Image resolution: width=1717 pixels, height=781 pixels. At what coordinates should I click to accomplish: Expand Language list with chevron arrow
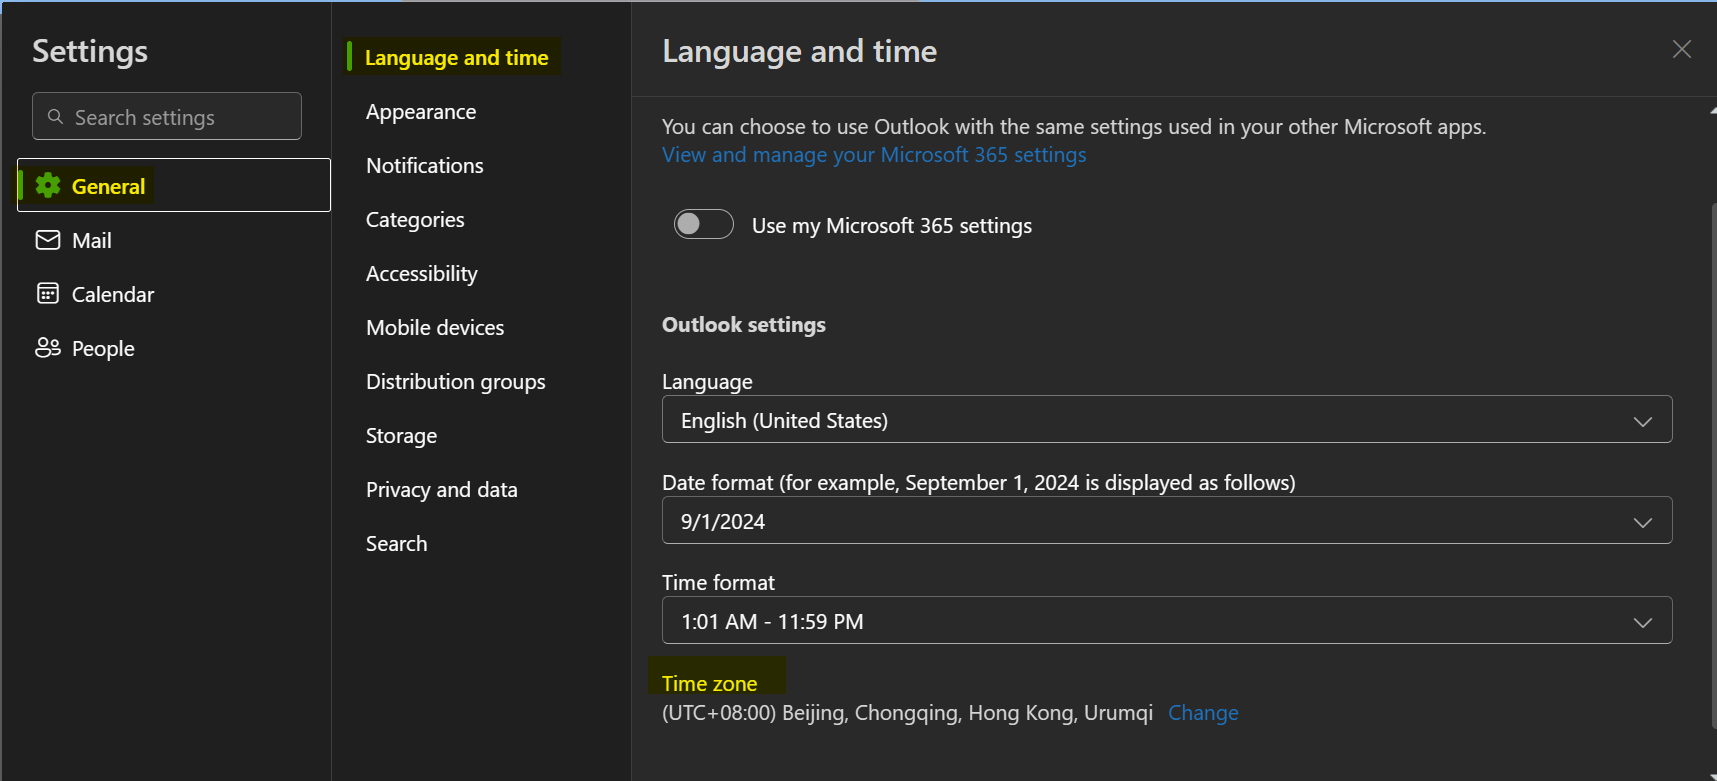point(1642,421)
